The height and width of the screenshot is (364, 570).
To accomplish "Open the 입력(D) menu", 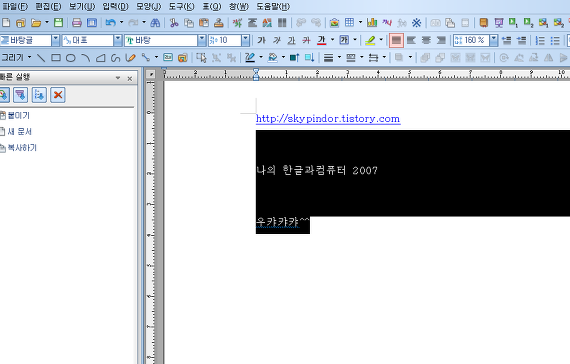I will (115, 7).
